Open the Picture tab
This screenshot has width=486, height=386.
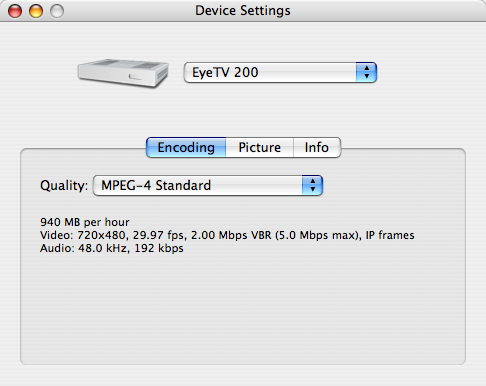(260, 147)
